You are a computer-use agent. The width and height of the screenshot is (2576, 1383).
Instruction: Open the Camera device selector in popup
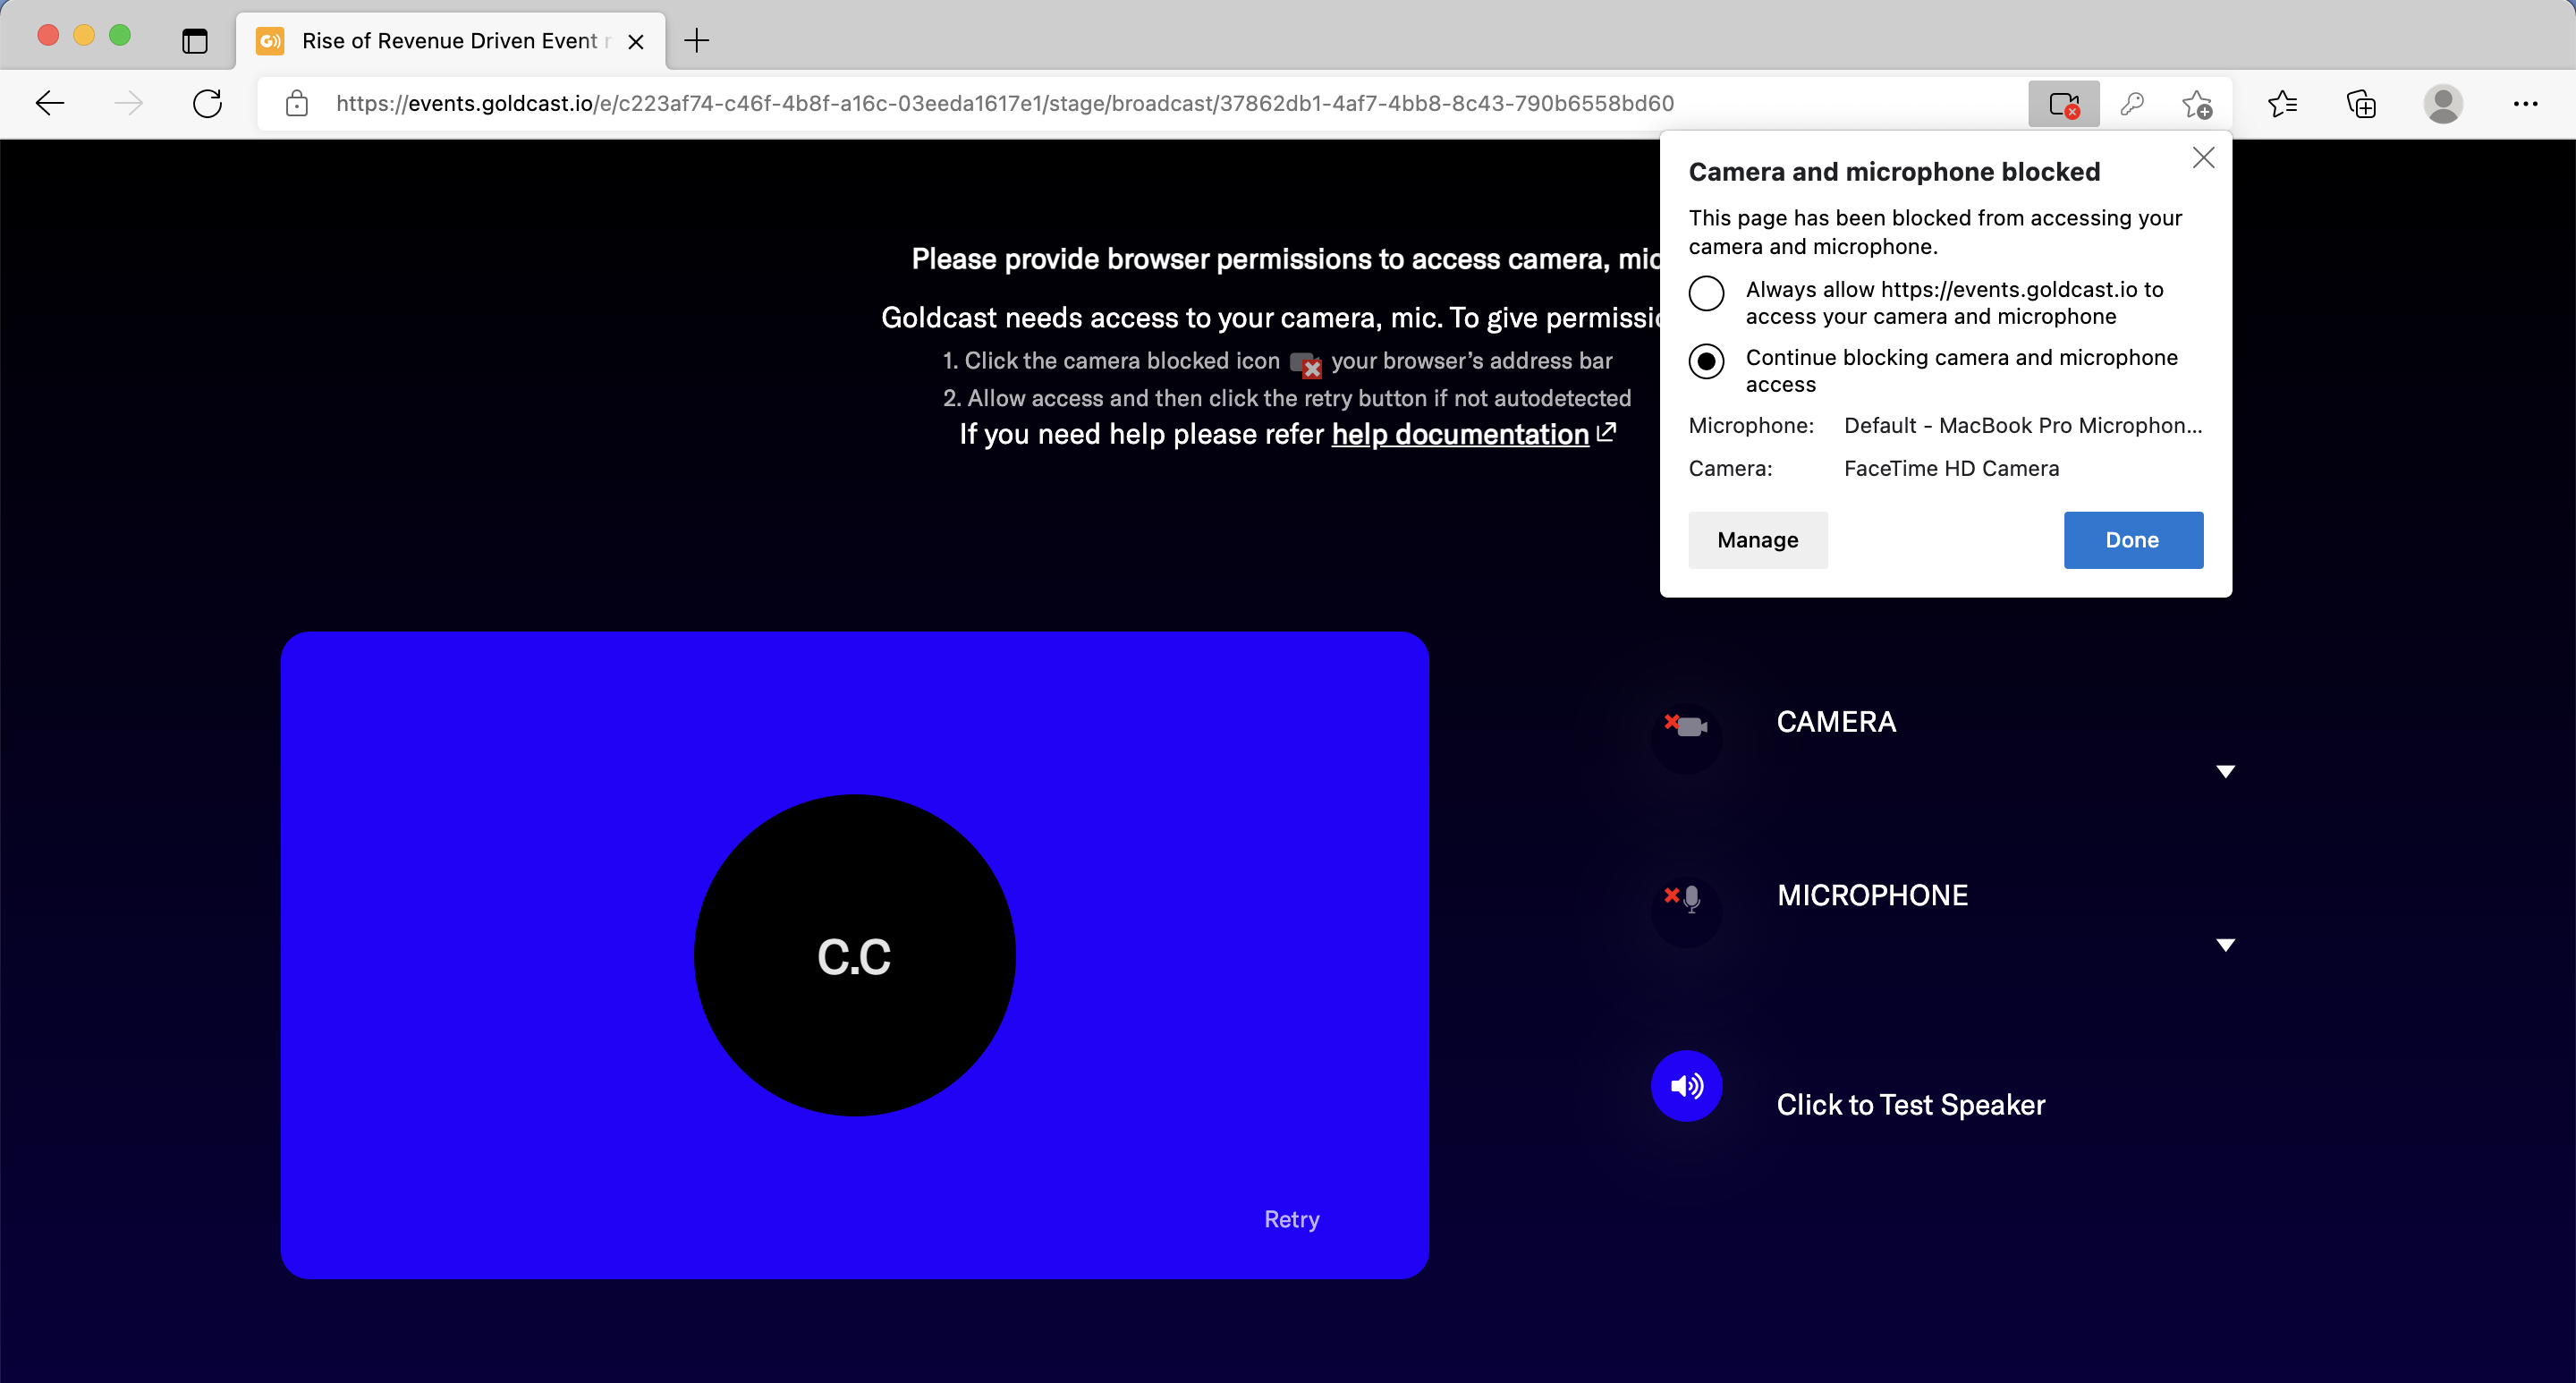(1951, 469)
